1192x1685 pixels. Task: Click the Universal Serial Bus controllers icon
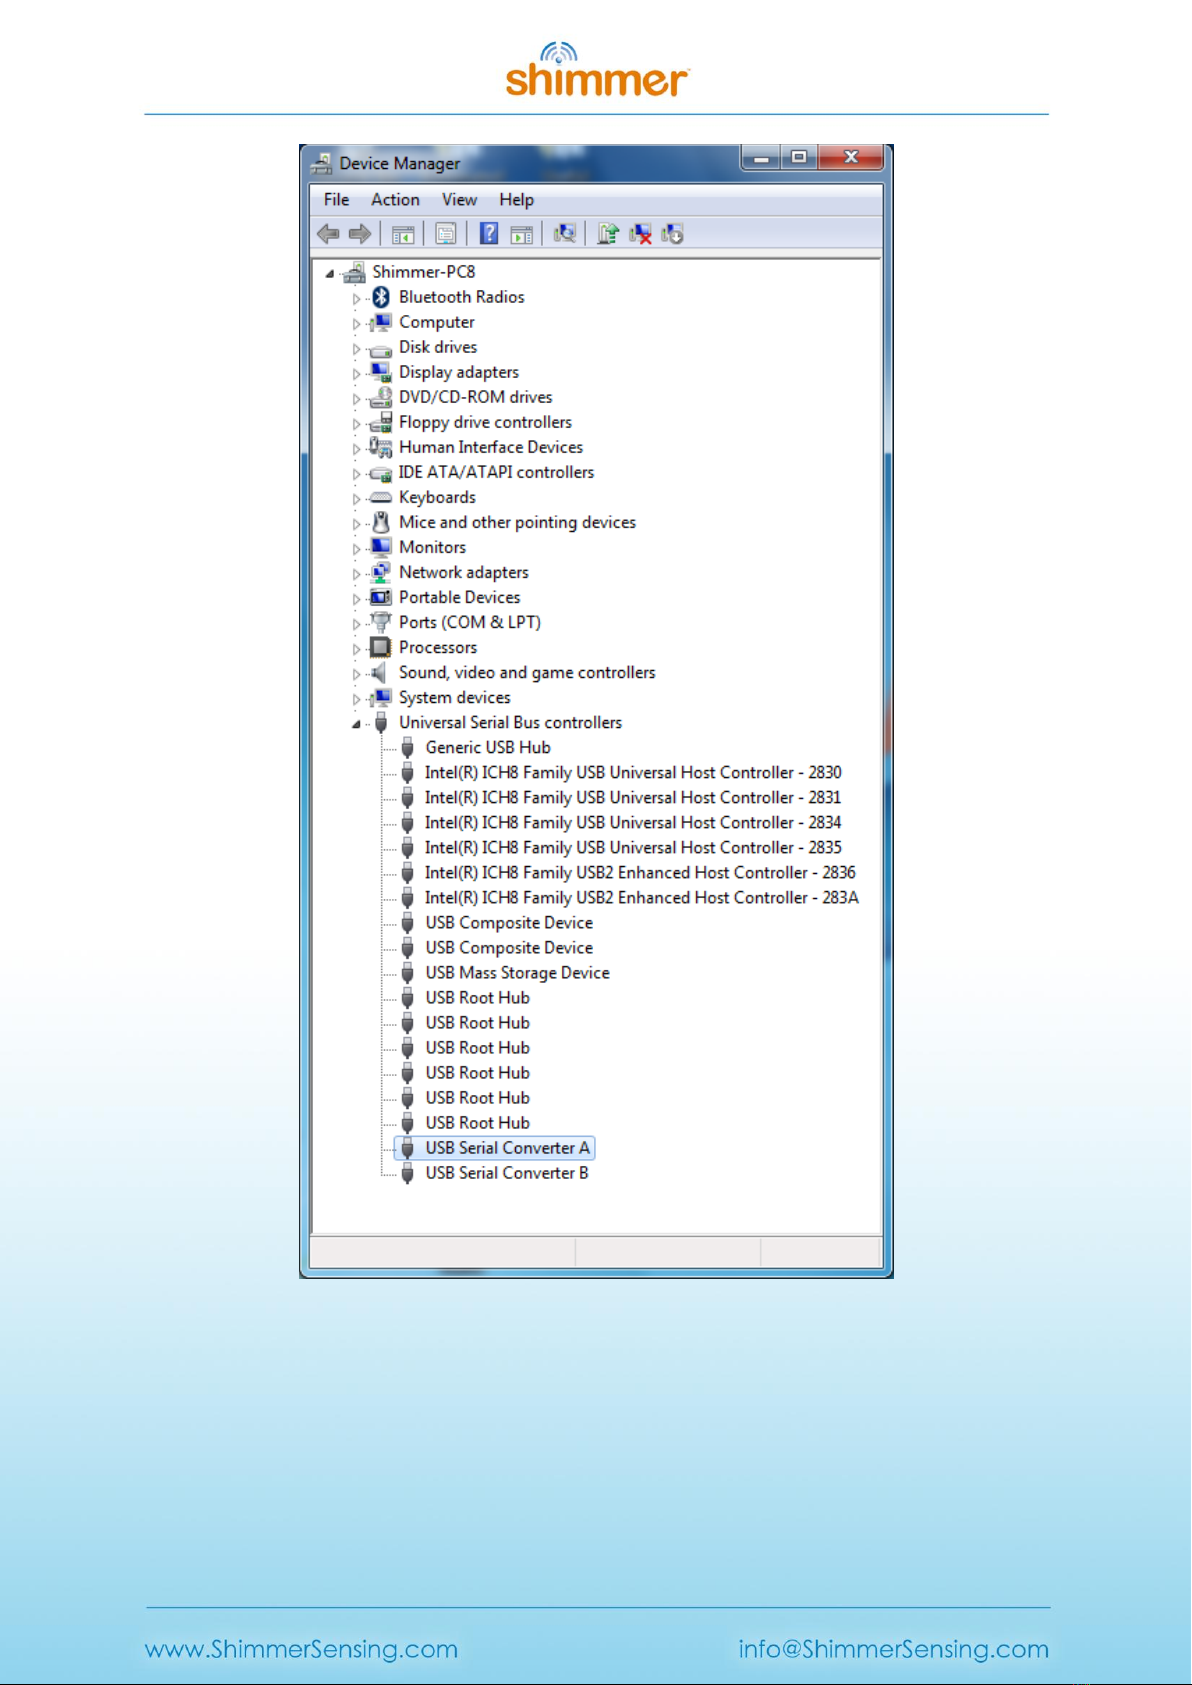(x=381, y=722)
